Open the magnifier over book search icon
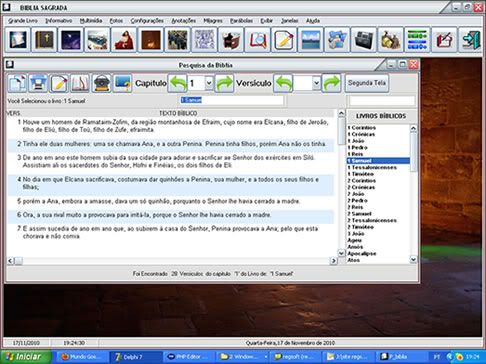This screenshot has width=486, height=364. click(x=257, y=40)
